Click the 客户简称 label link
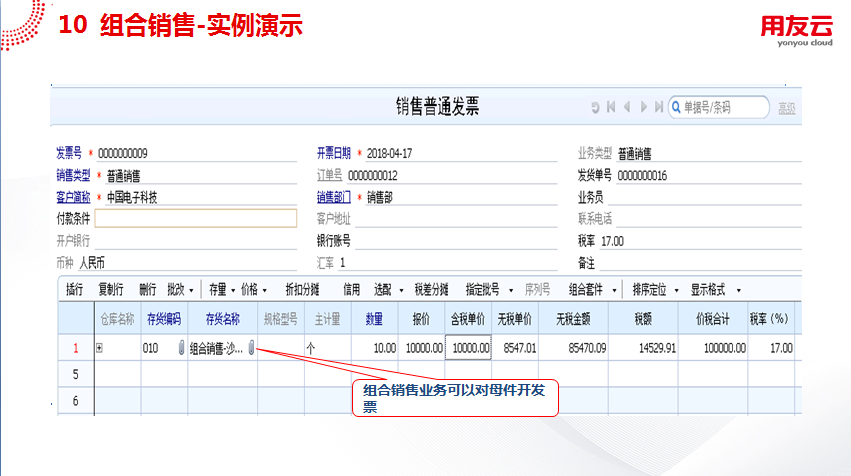This screenshot has width=851, height=476. coord(73,197)
